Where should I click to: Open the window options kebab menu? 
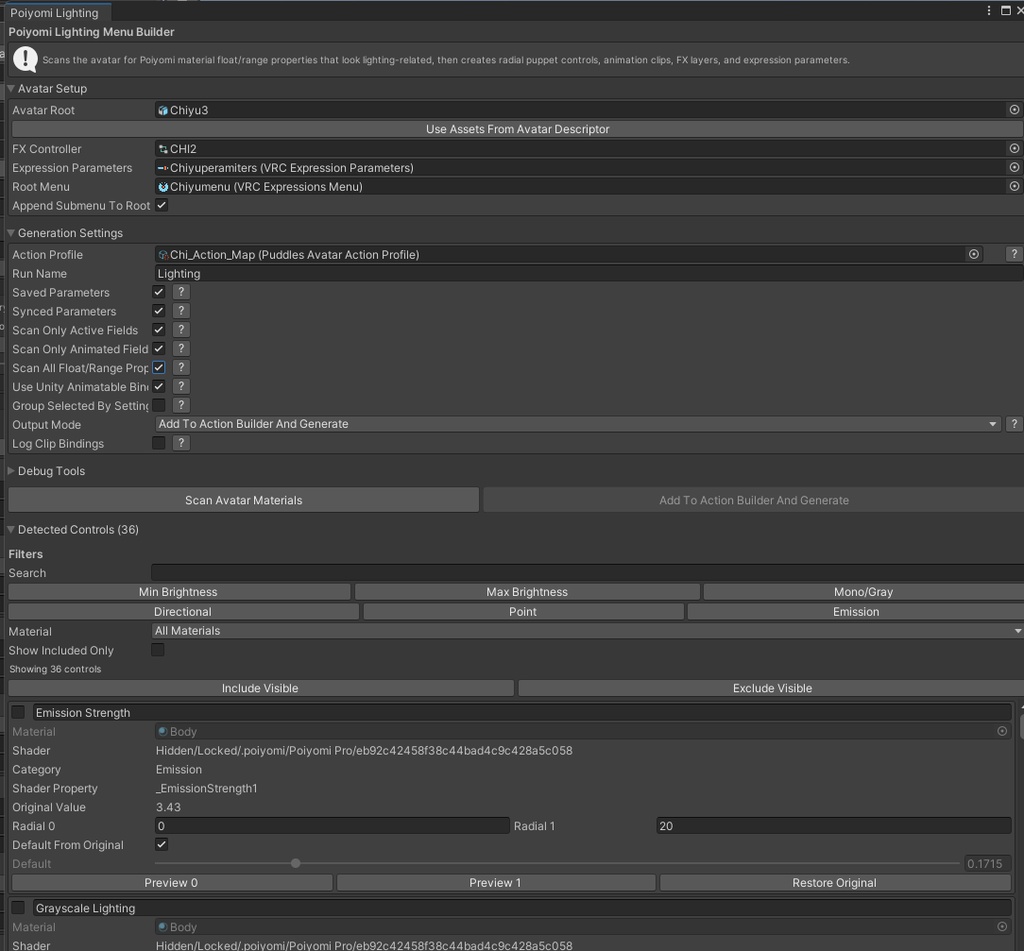[989, 10]
